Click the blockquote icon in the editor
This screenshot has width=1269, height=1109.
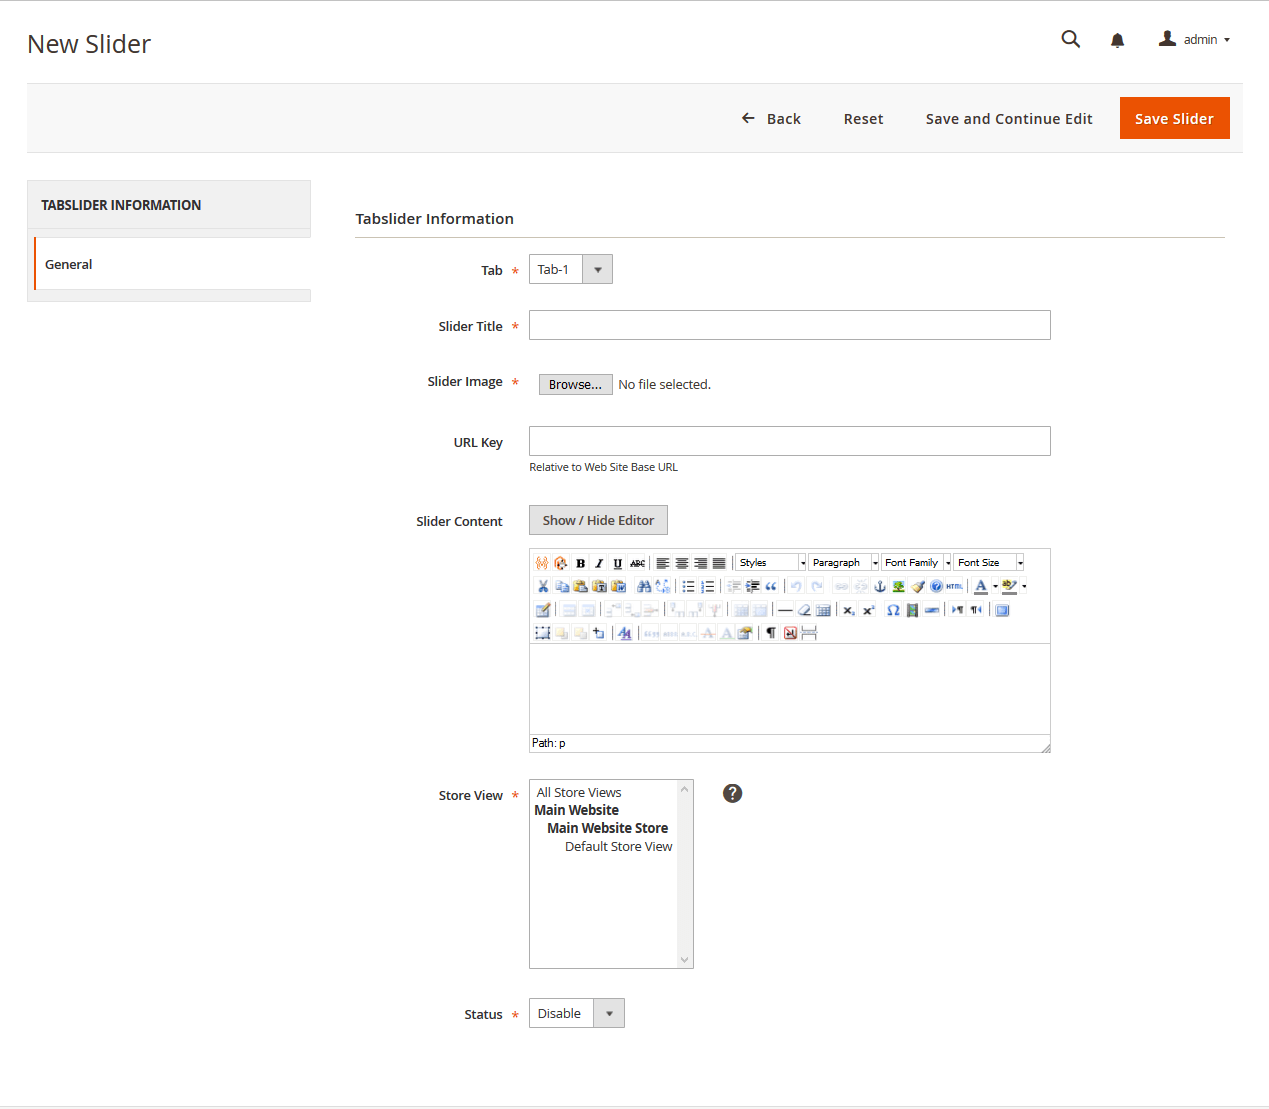771,586
